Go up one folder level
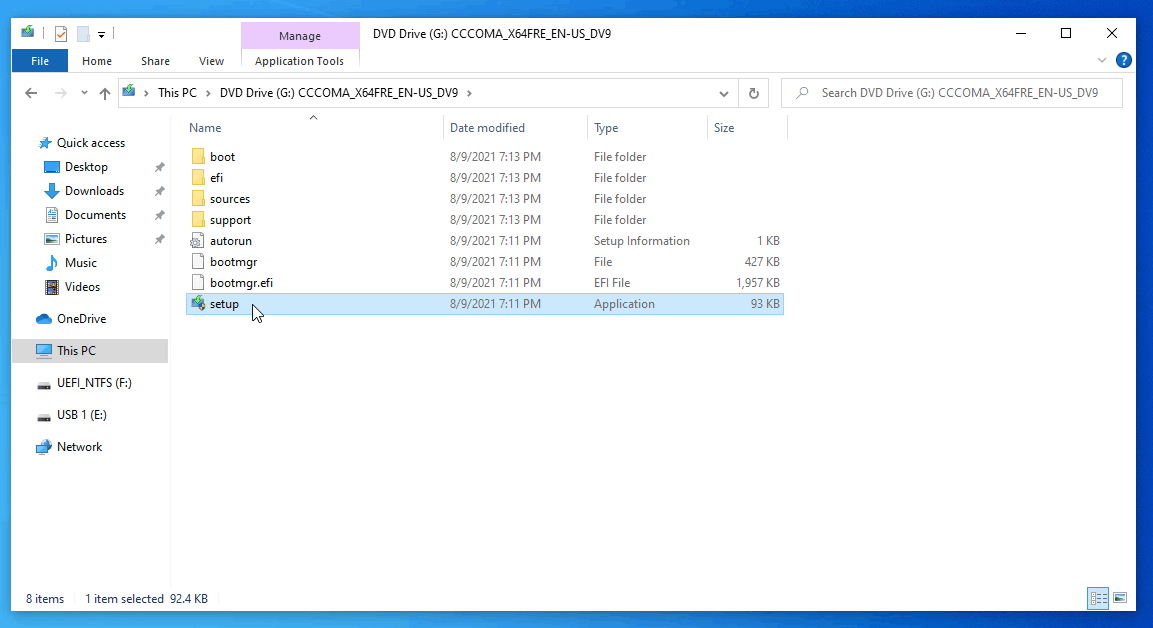1153x628 pixels. (x=104, y=93)
